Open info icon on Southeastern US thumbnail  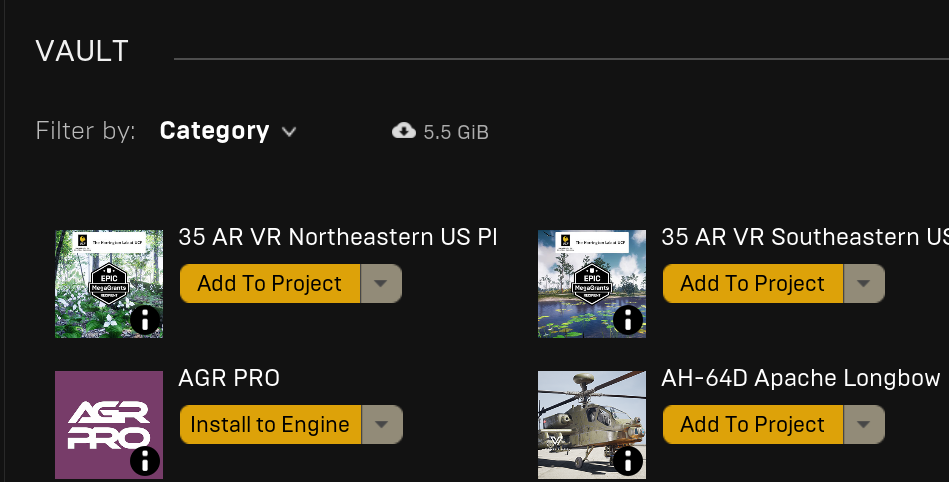point(628,320)
